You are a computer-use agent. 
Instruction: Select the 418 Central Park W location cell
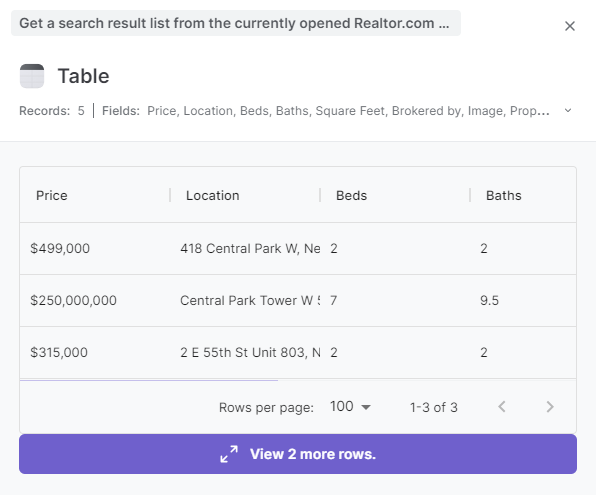pyautogui.click(x=245, y=249)
